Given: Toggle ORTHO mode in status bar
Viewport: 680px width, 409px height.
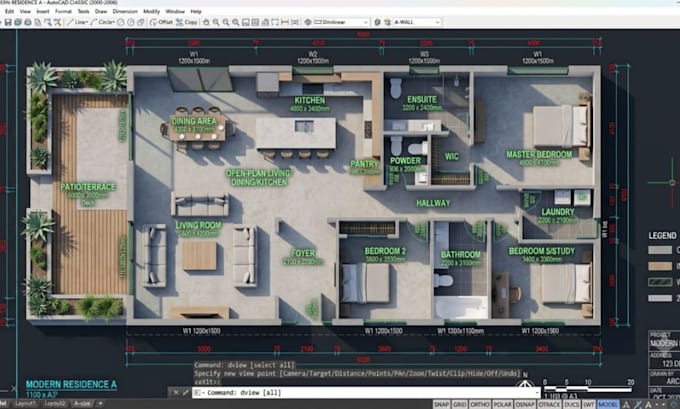Looking at the screenshot, I should (x=480, y=404).
